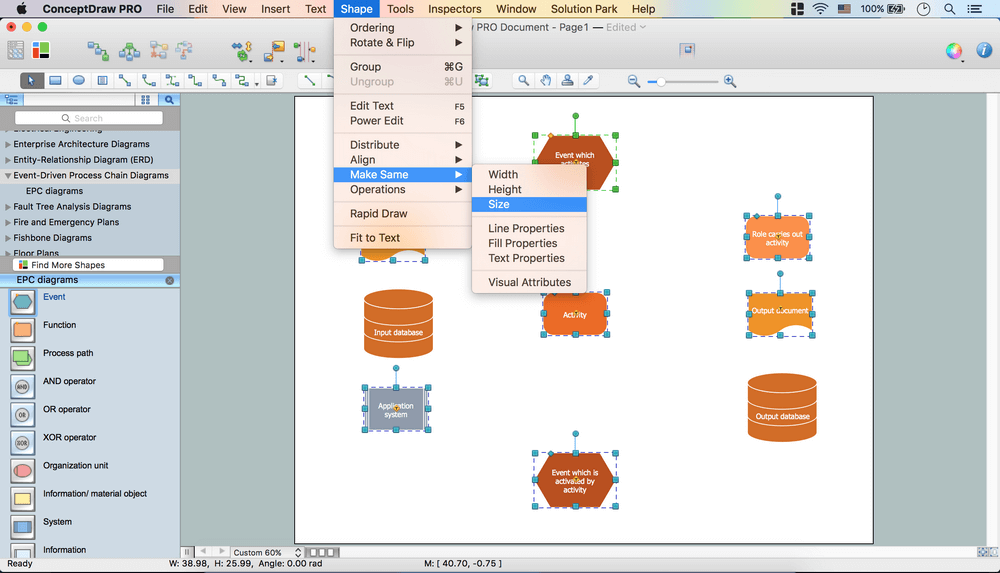Click the XOR operator shape icon
Screen dimensions: 1000x573
[x=22, y=442]
